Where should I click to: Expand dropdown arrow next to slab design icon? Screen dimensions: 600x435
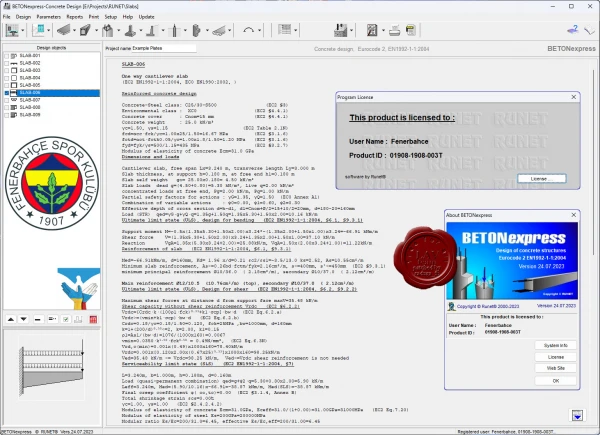[23, 31]
